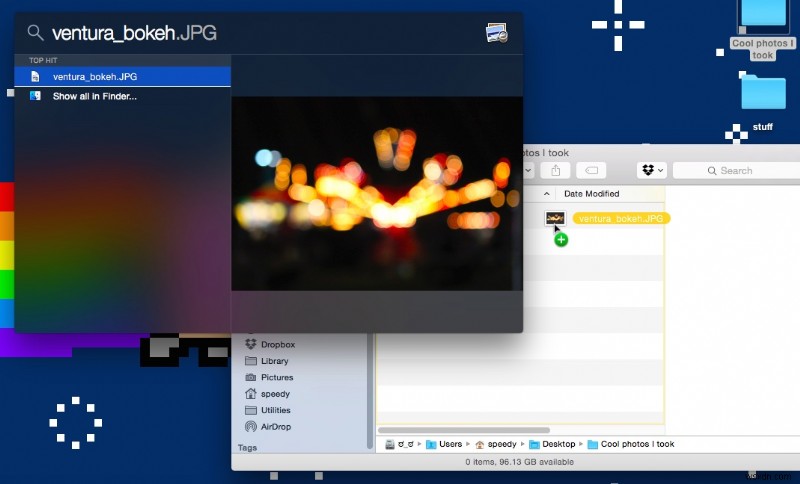Click the disk icon in Finder path bar

pyautogui.click(x=390, y=444)
